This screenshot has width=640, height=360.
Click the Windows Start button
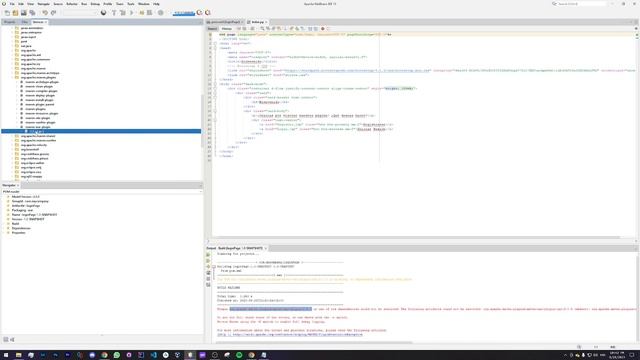pos(6,355)
